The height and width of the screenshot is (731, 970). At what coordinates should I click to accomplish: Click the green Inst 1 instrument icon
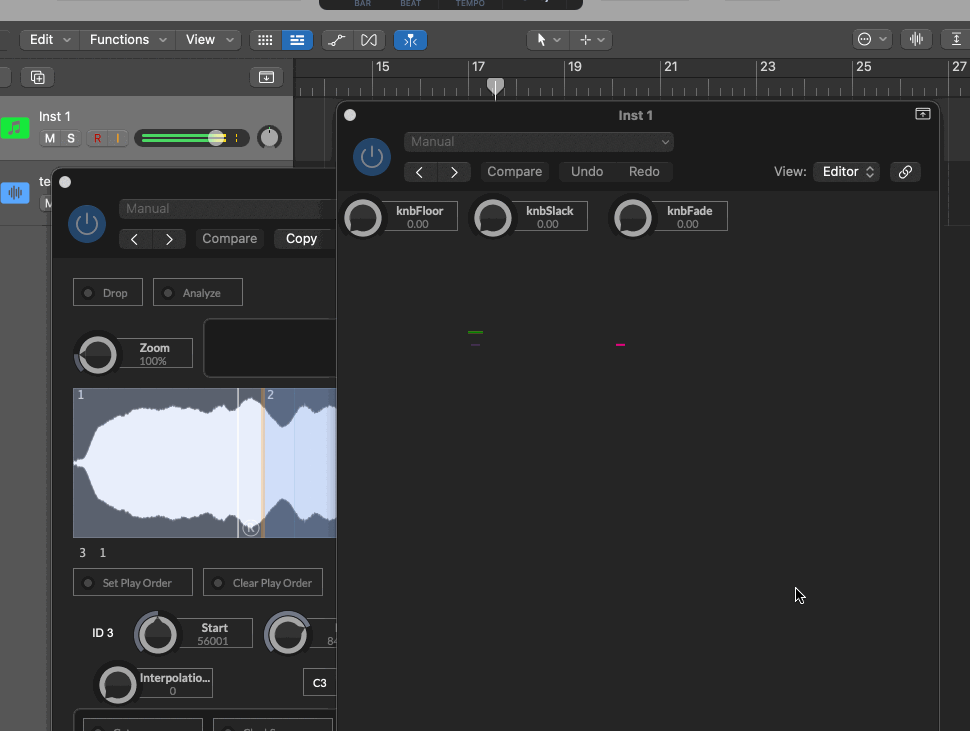[15, 128]
